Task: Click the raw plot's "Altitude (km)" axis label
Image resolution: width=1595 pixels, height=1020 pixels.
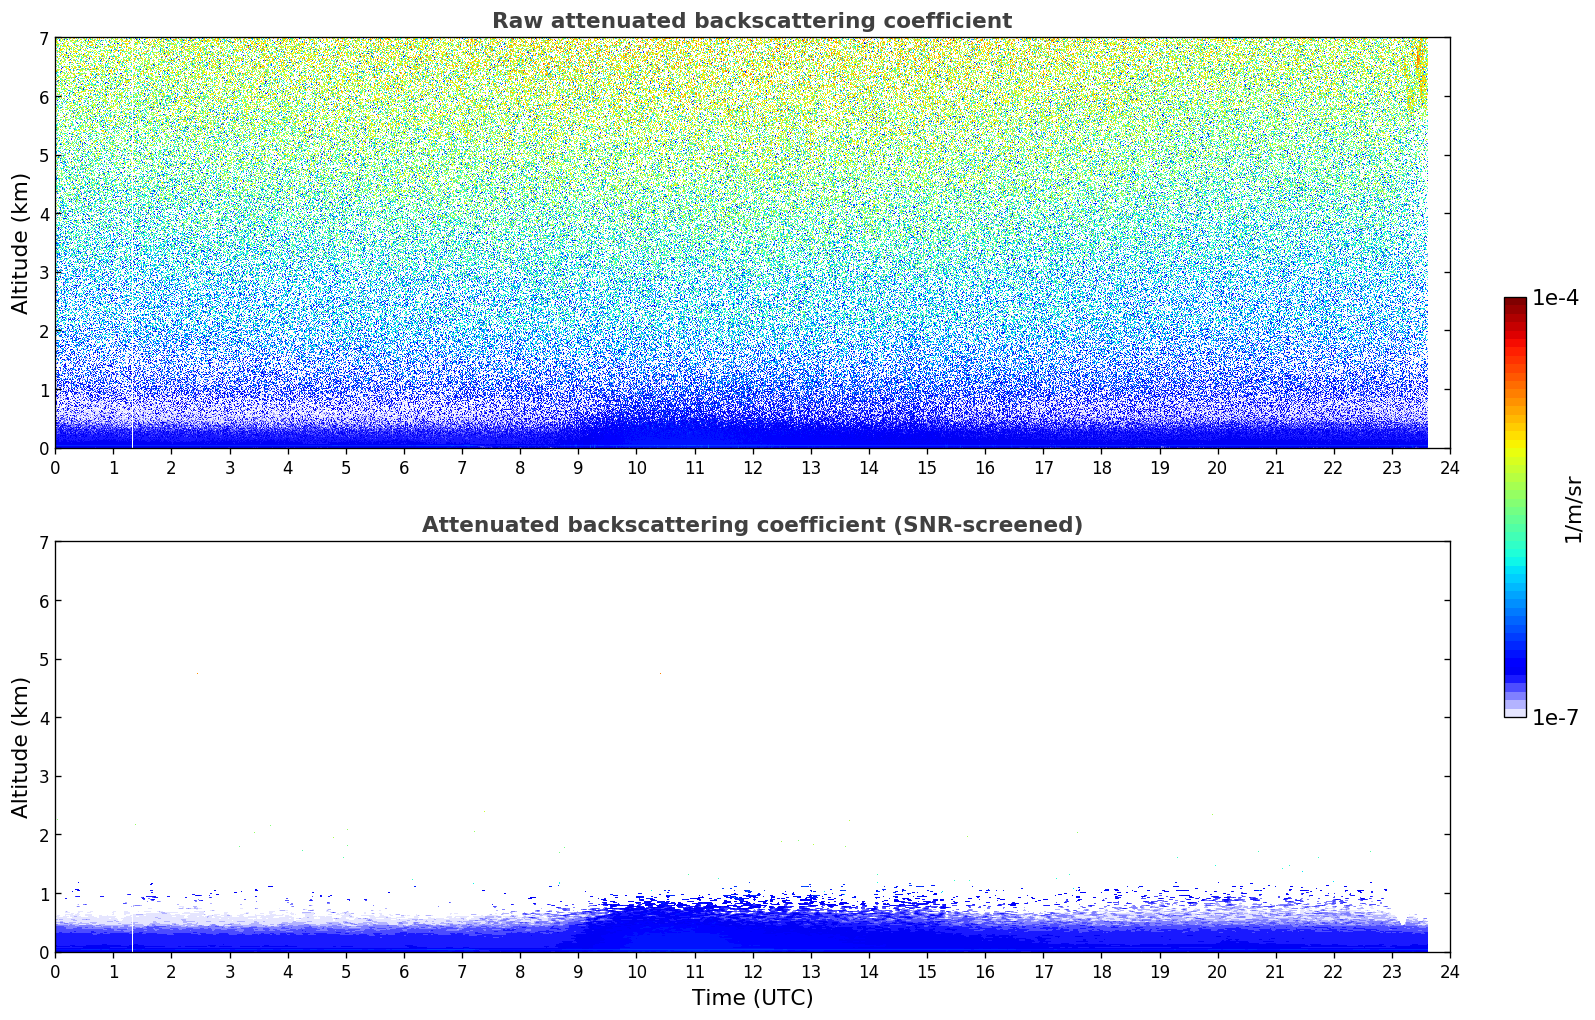Action: coord(21,243)
